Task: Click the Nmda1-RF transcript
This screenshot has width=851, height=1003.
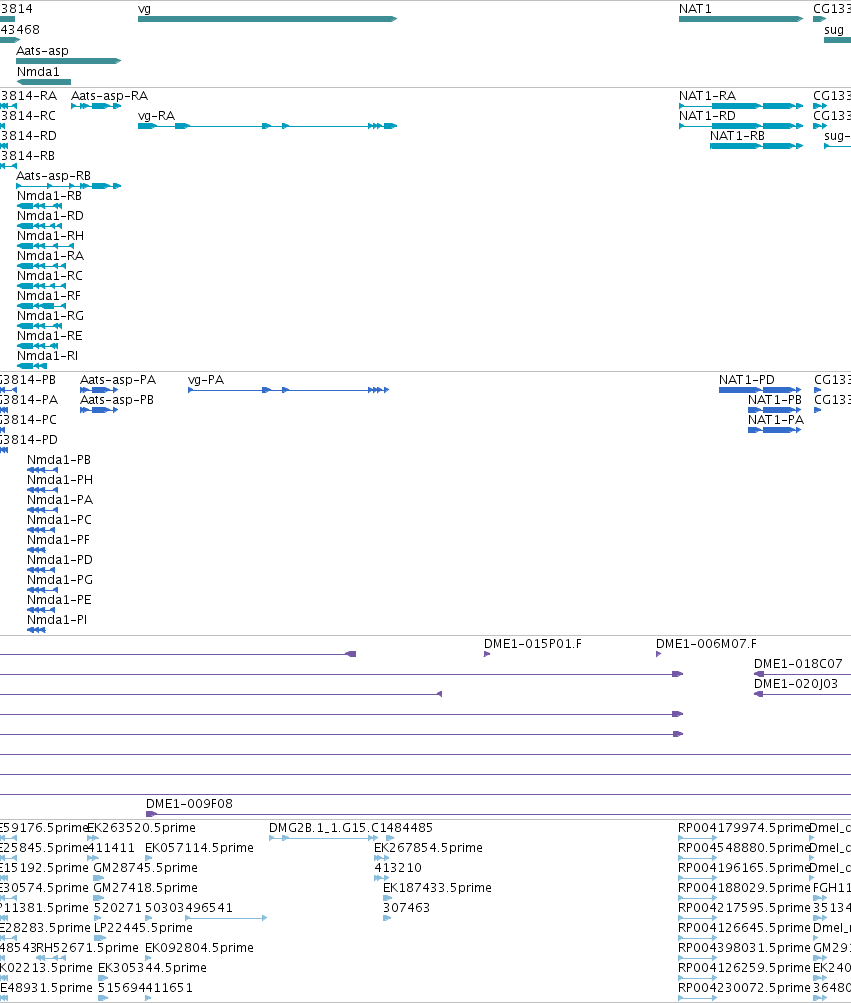Action: pos(41,306)
